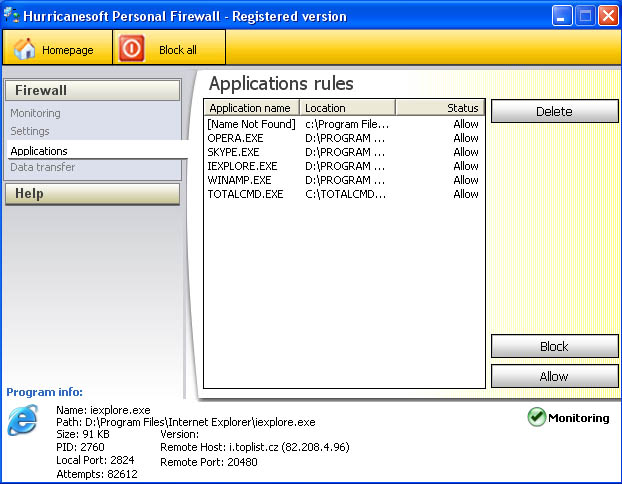The image size is (622, 484).
Task: Click the Allow button
Action: click(x=554, y=376)
